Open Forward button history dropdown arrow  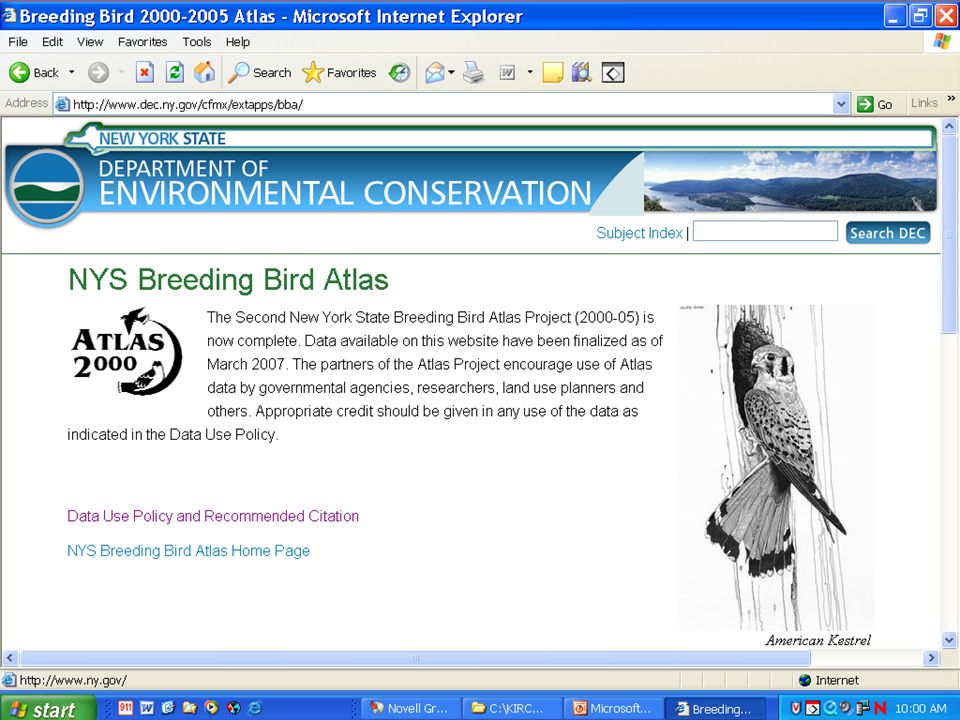[121, 72]
